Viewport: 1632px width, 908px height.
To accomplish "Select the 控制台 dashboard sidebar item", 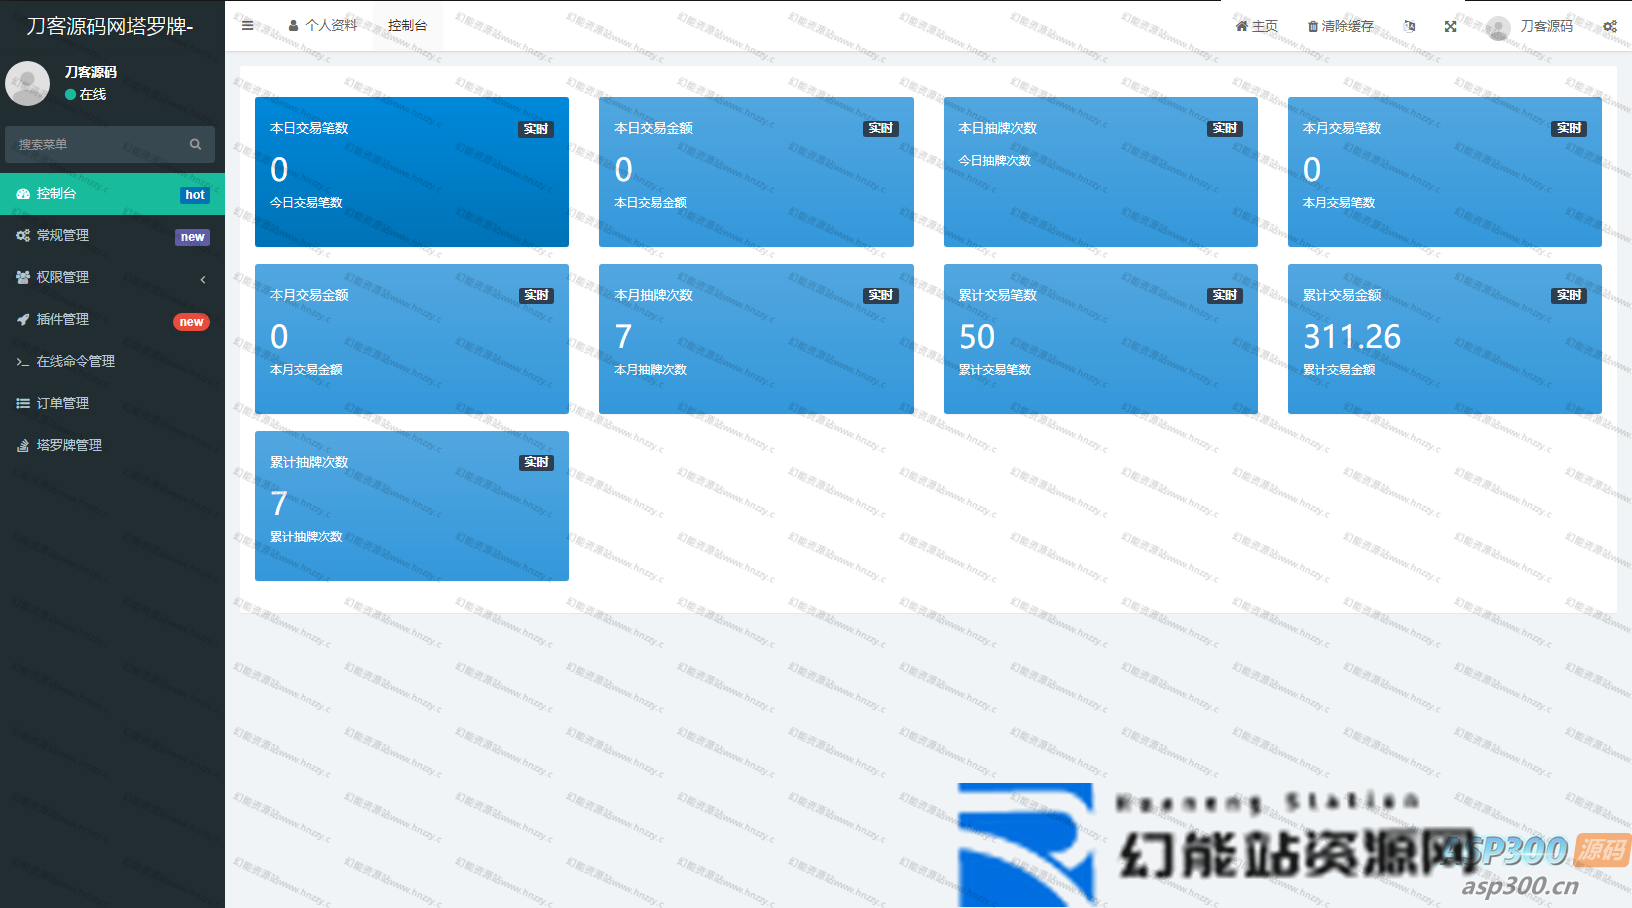I will [57, 194].
